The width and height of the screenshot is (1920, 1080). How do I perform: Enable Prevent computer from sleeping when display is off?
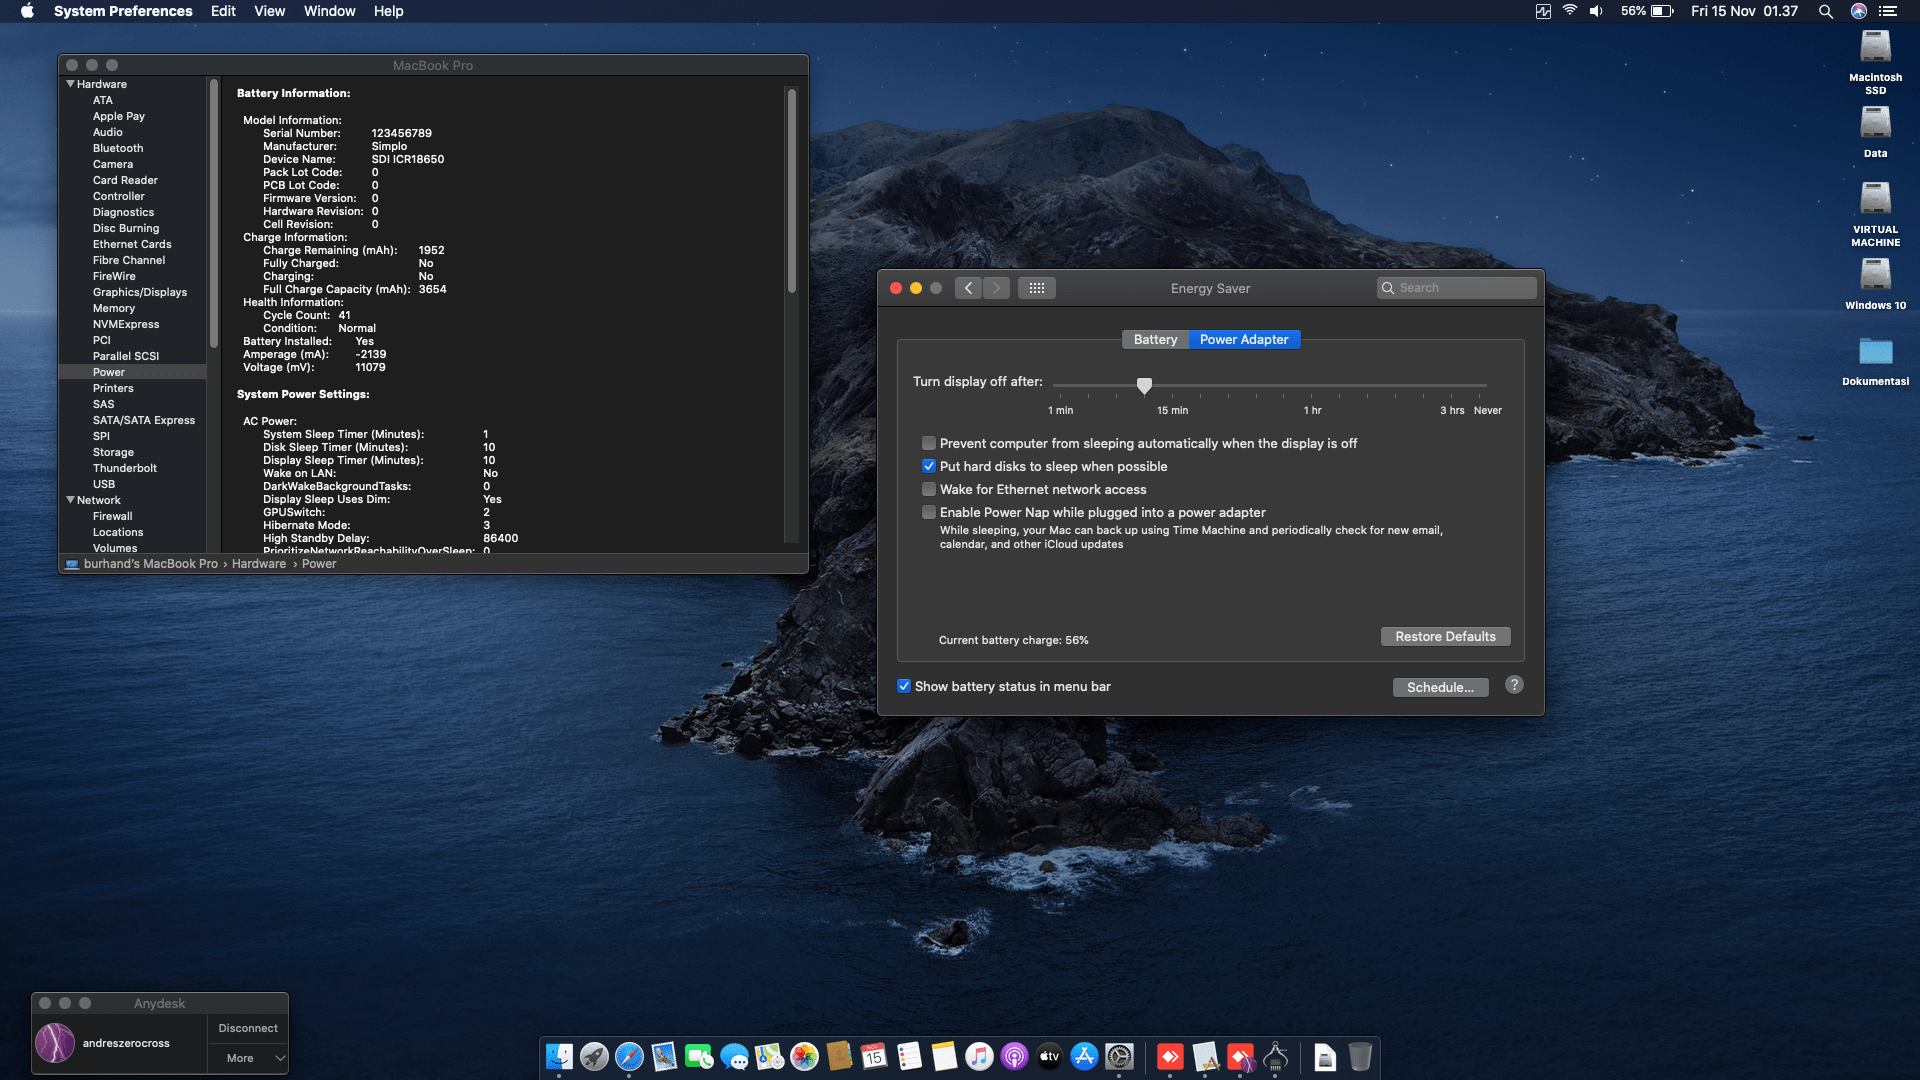pyautogui.click(x=929, y=443)
